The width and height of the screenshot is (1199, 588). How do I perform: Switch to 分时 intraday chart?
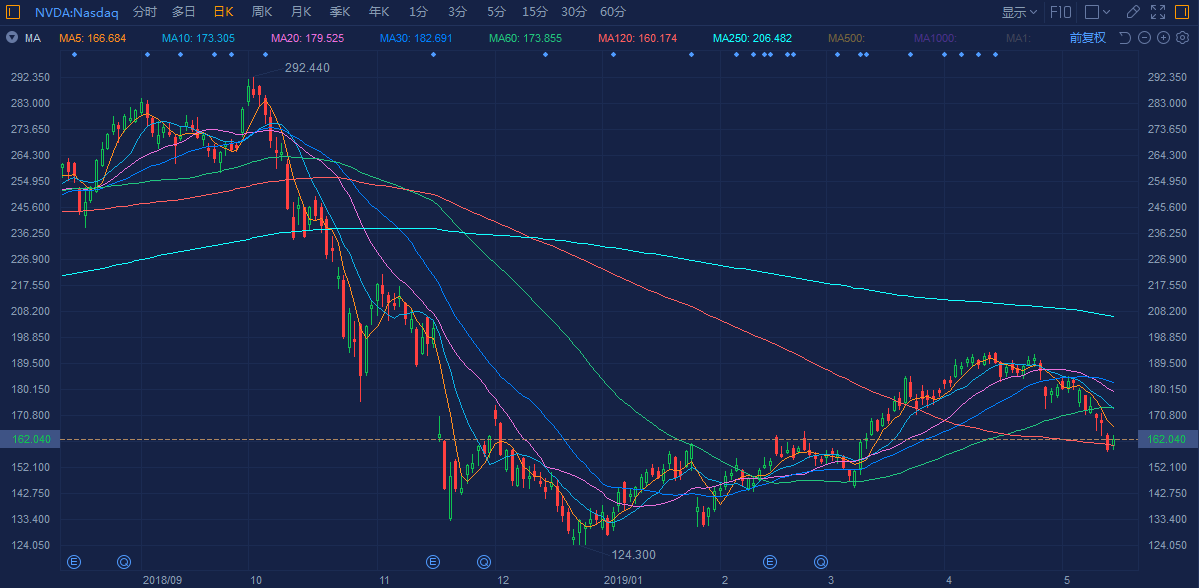click(x=144, y=12)
